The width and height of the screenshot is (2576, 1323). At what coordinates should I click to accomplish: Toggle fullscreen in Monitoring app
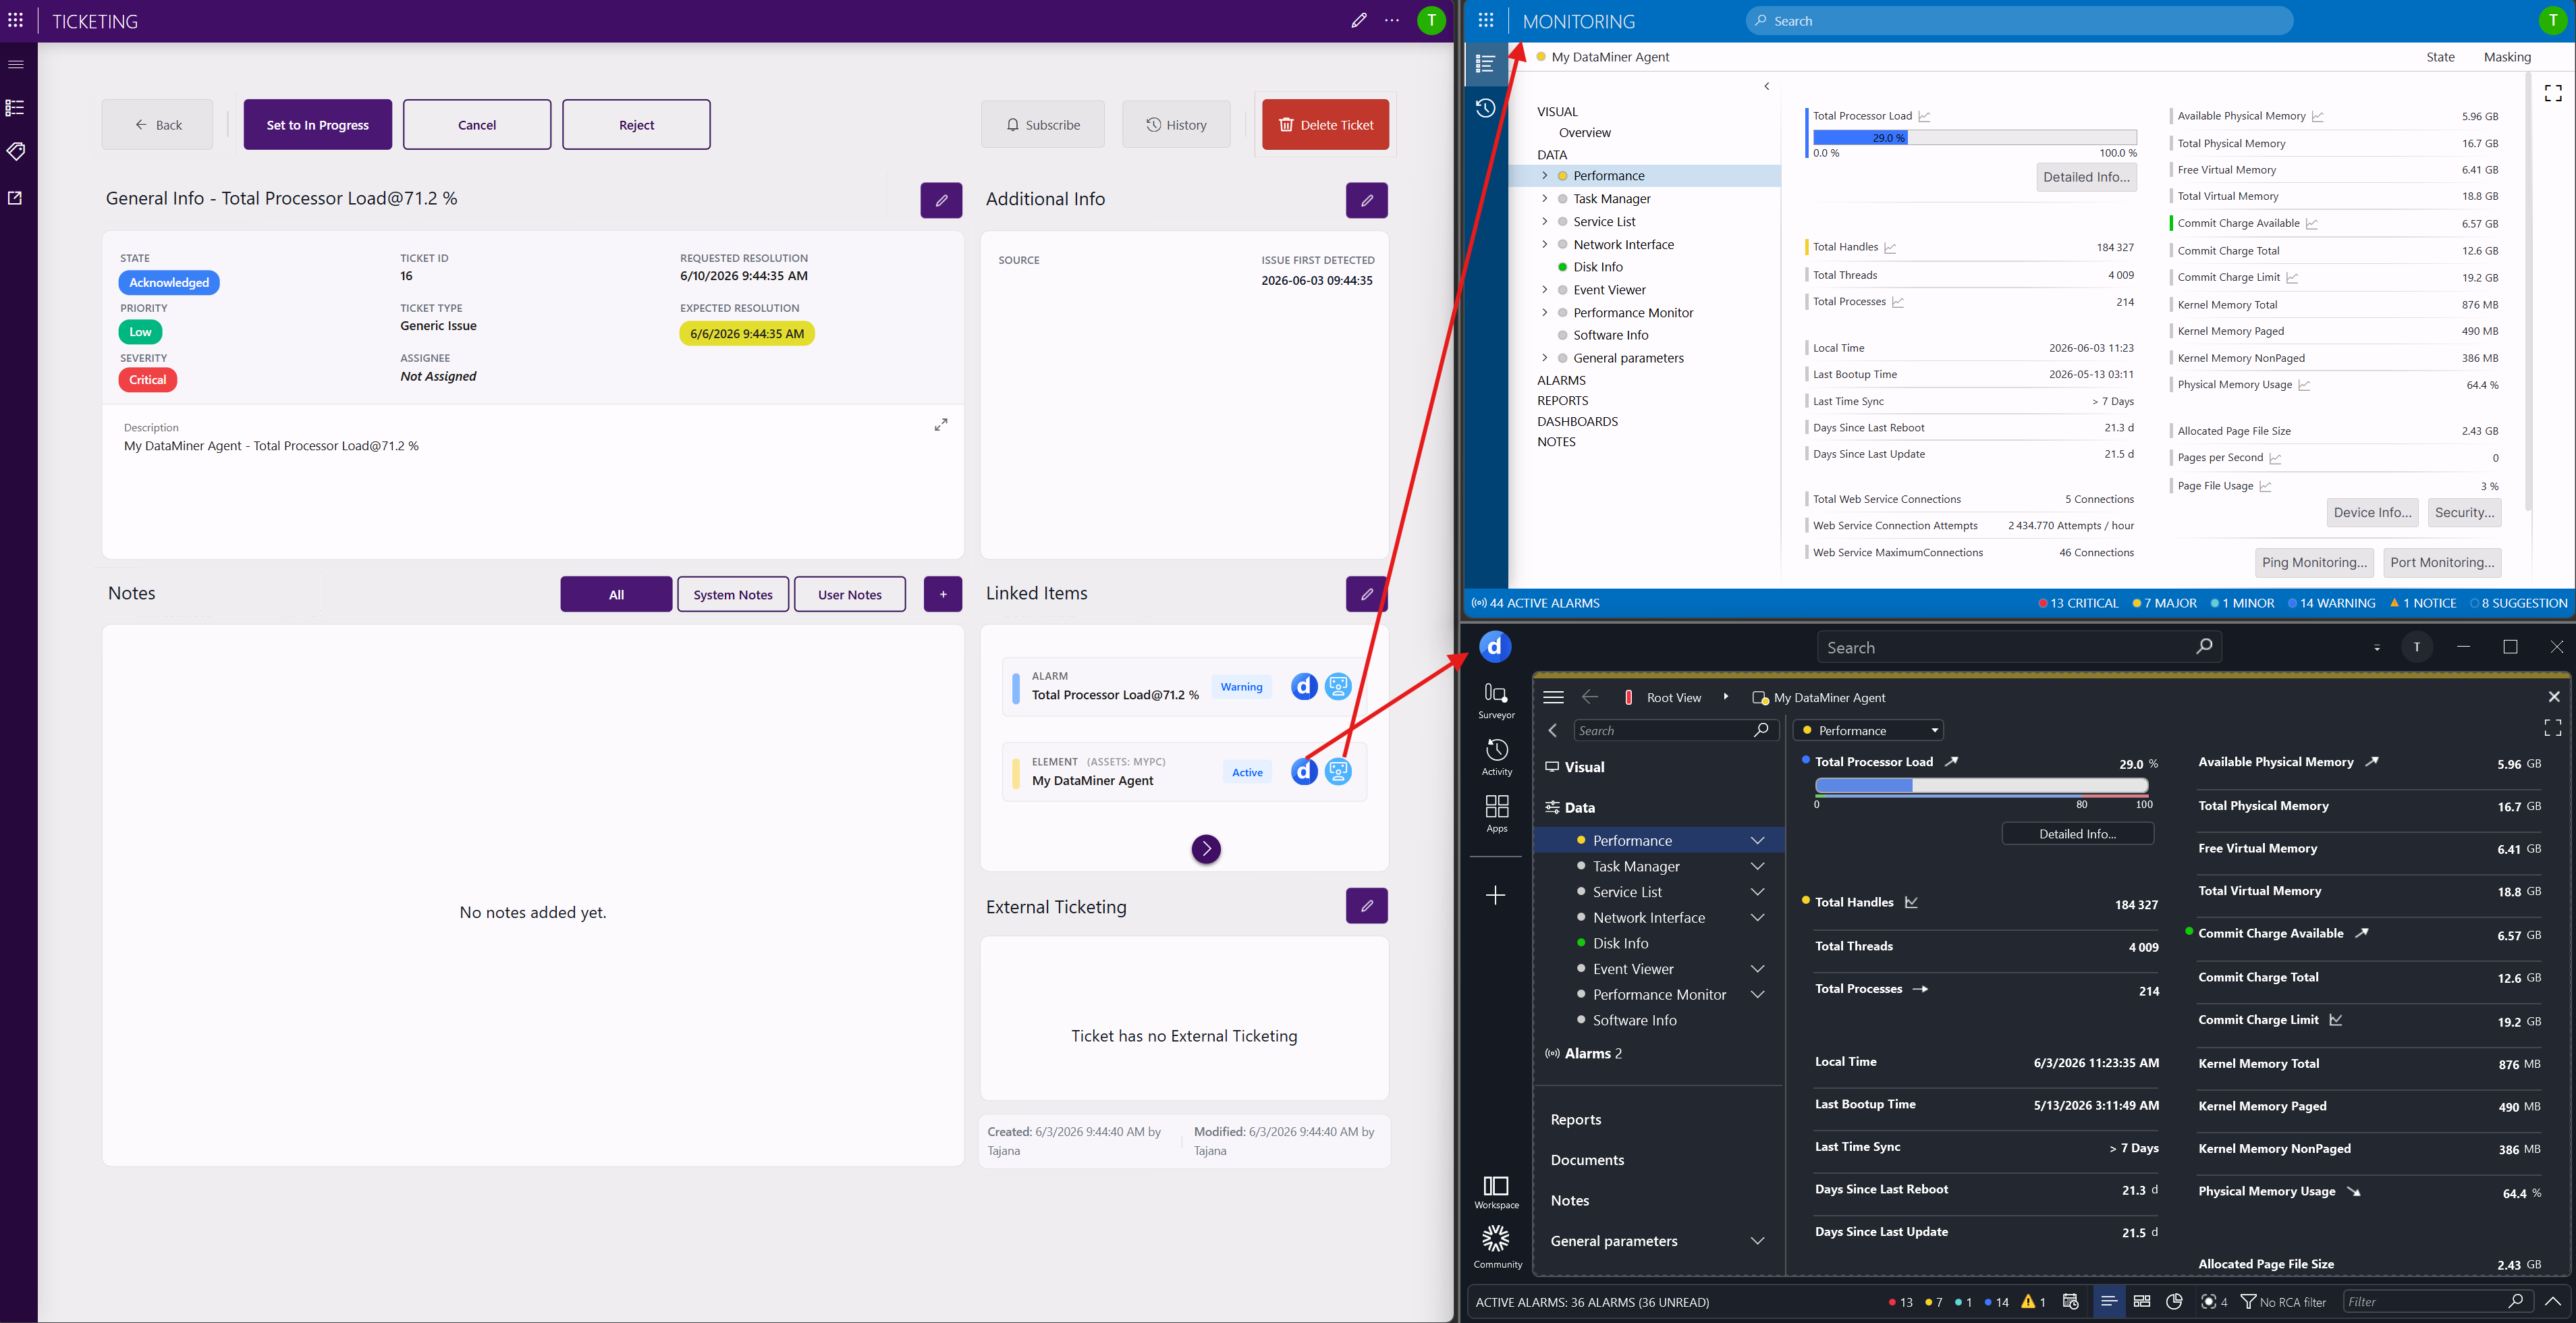coord(2553,93)
